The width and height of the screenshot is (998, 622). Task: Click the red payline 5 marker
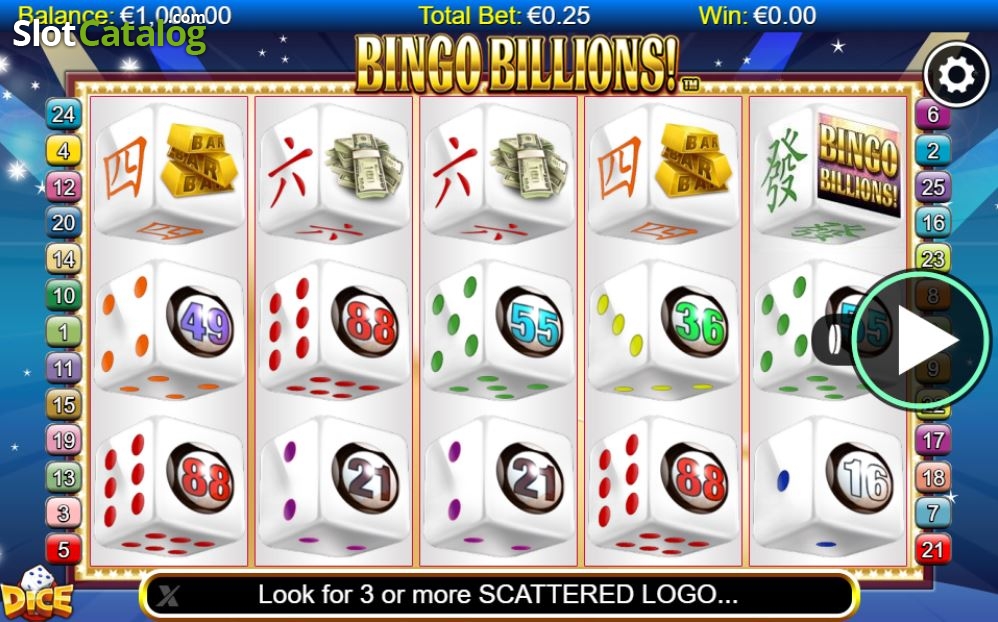[64, 549]
